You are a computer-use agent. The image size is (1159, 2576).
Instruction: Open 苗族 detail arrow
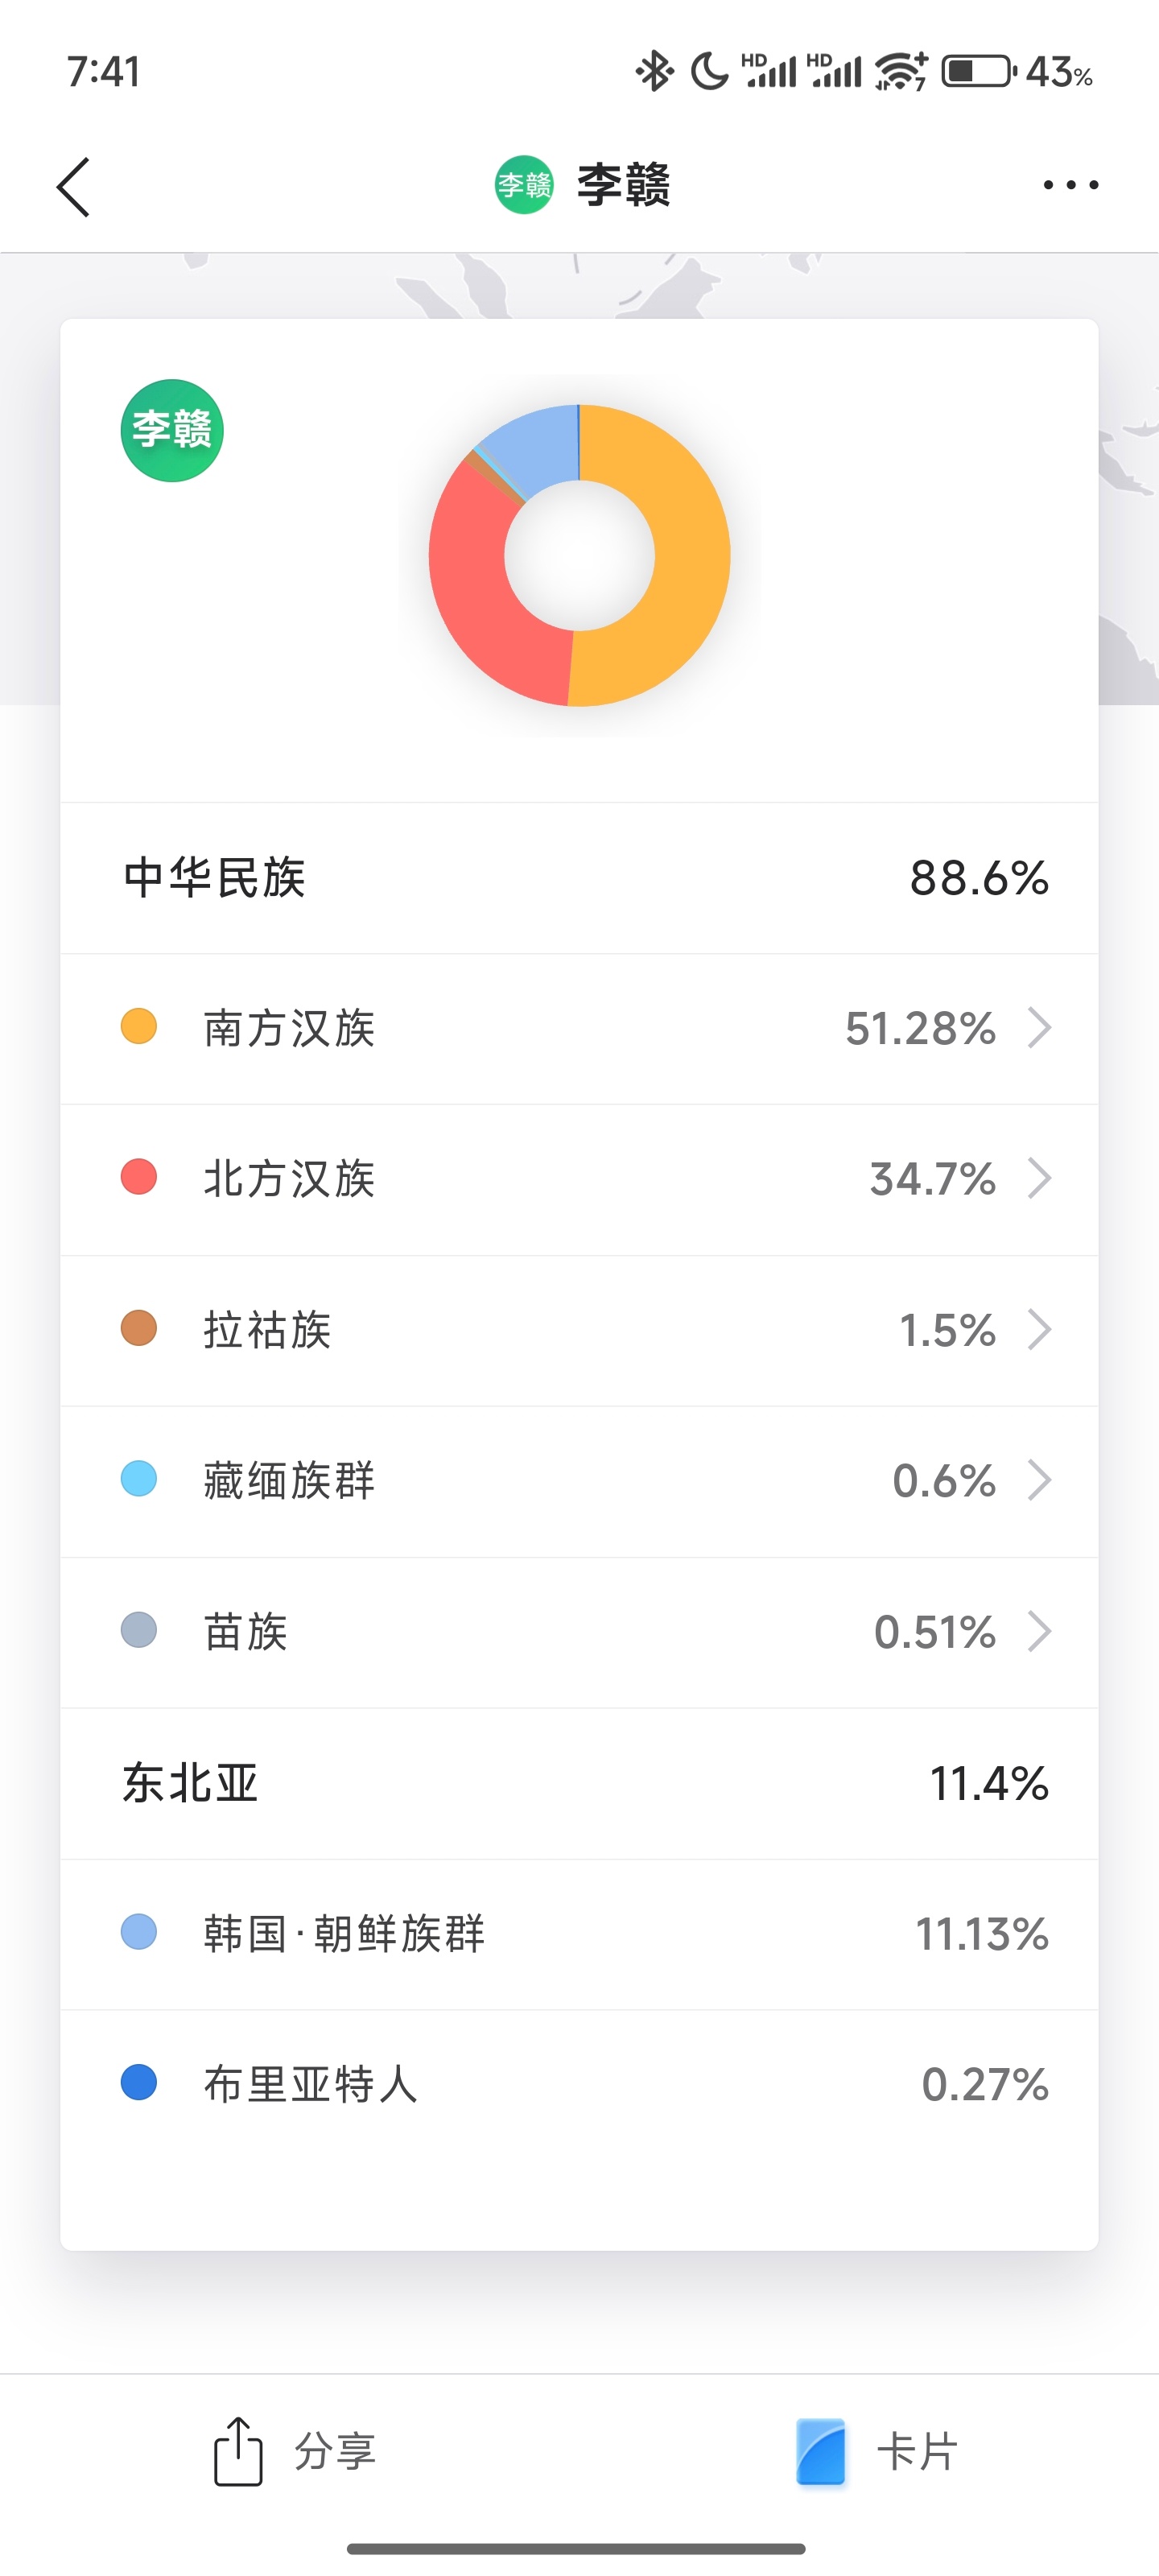click(x=1040, y=1632)
